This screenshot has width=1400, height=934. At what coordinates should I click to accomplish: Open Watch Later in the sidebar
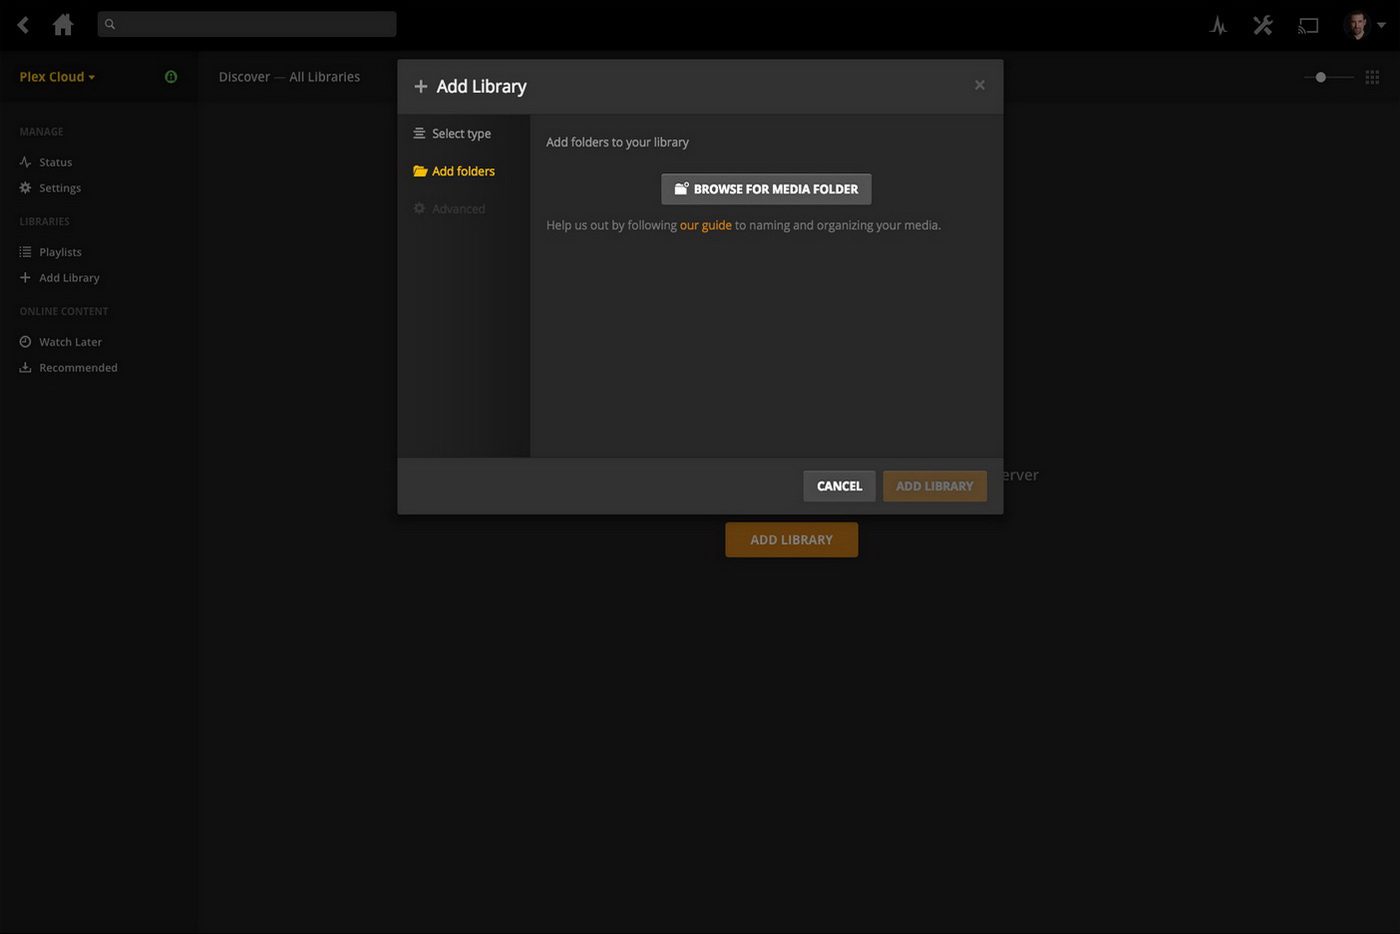61,342
